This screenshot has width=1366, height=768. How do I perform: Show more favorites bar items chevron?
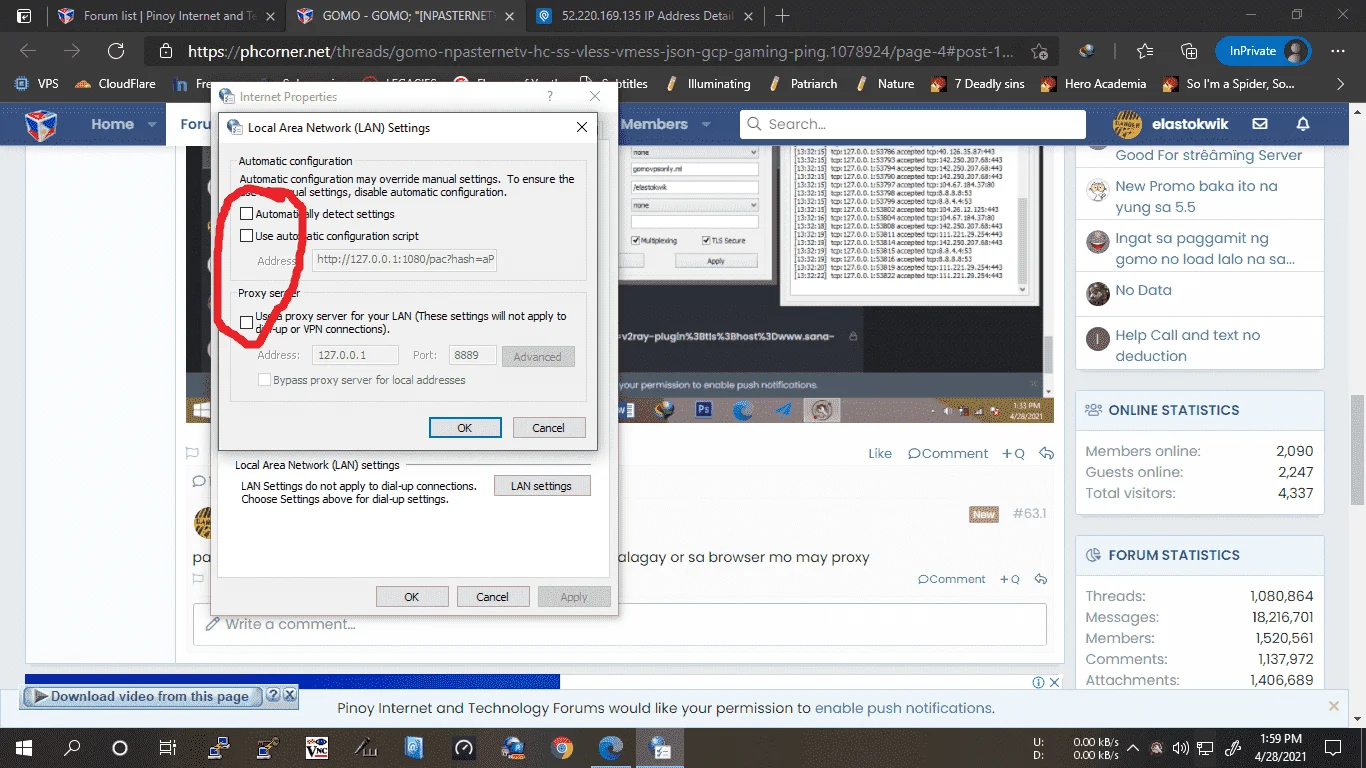point(1341,84)
